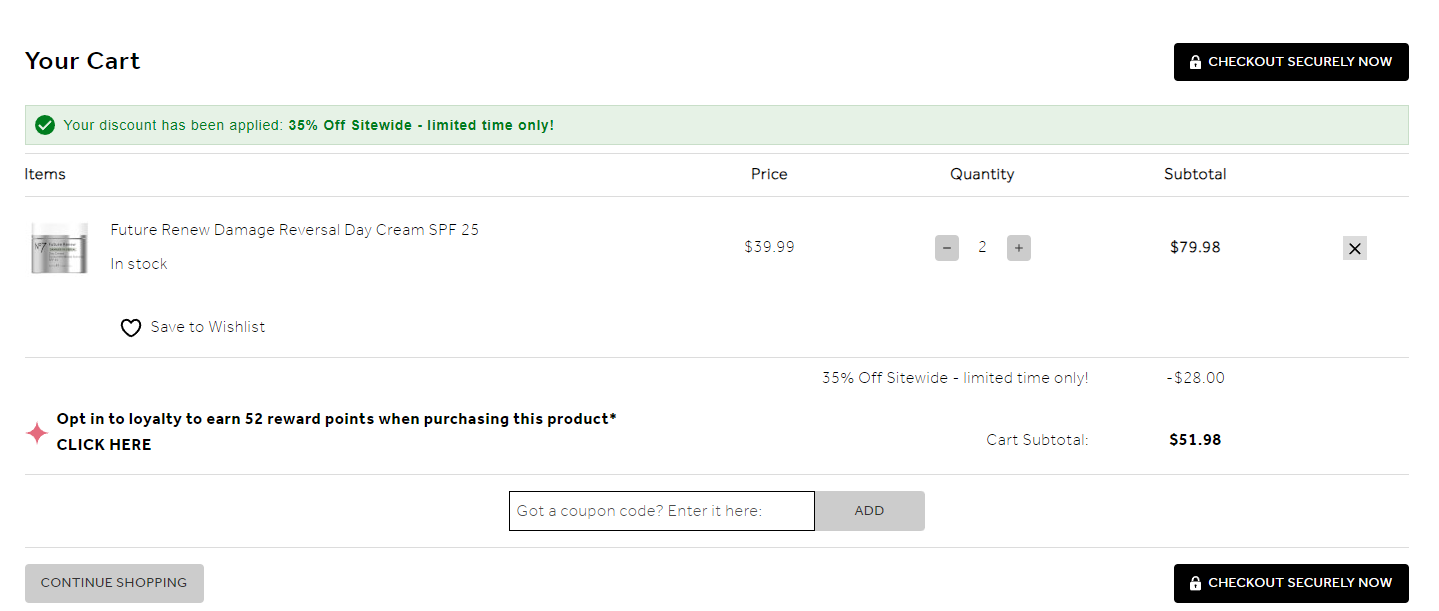Screen dimensions: 1439x611
Task: Click the minus quantity button
Action: 946,248
